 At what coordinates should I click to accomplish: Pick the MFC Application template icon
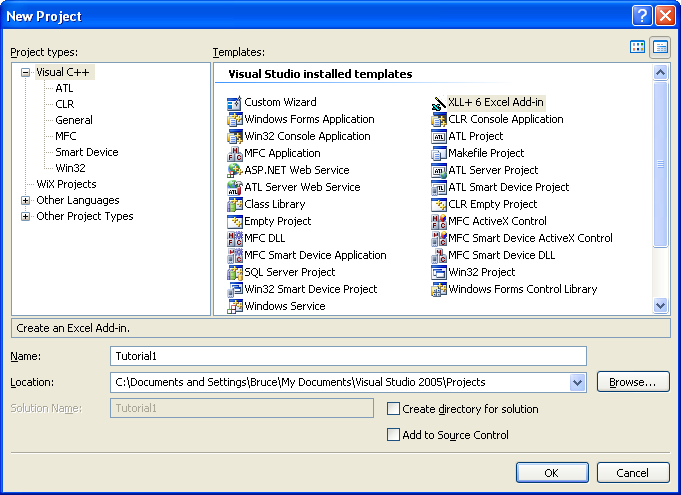click(235, 154)
